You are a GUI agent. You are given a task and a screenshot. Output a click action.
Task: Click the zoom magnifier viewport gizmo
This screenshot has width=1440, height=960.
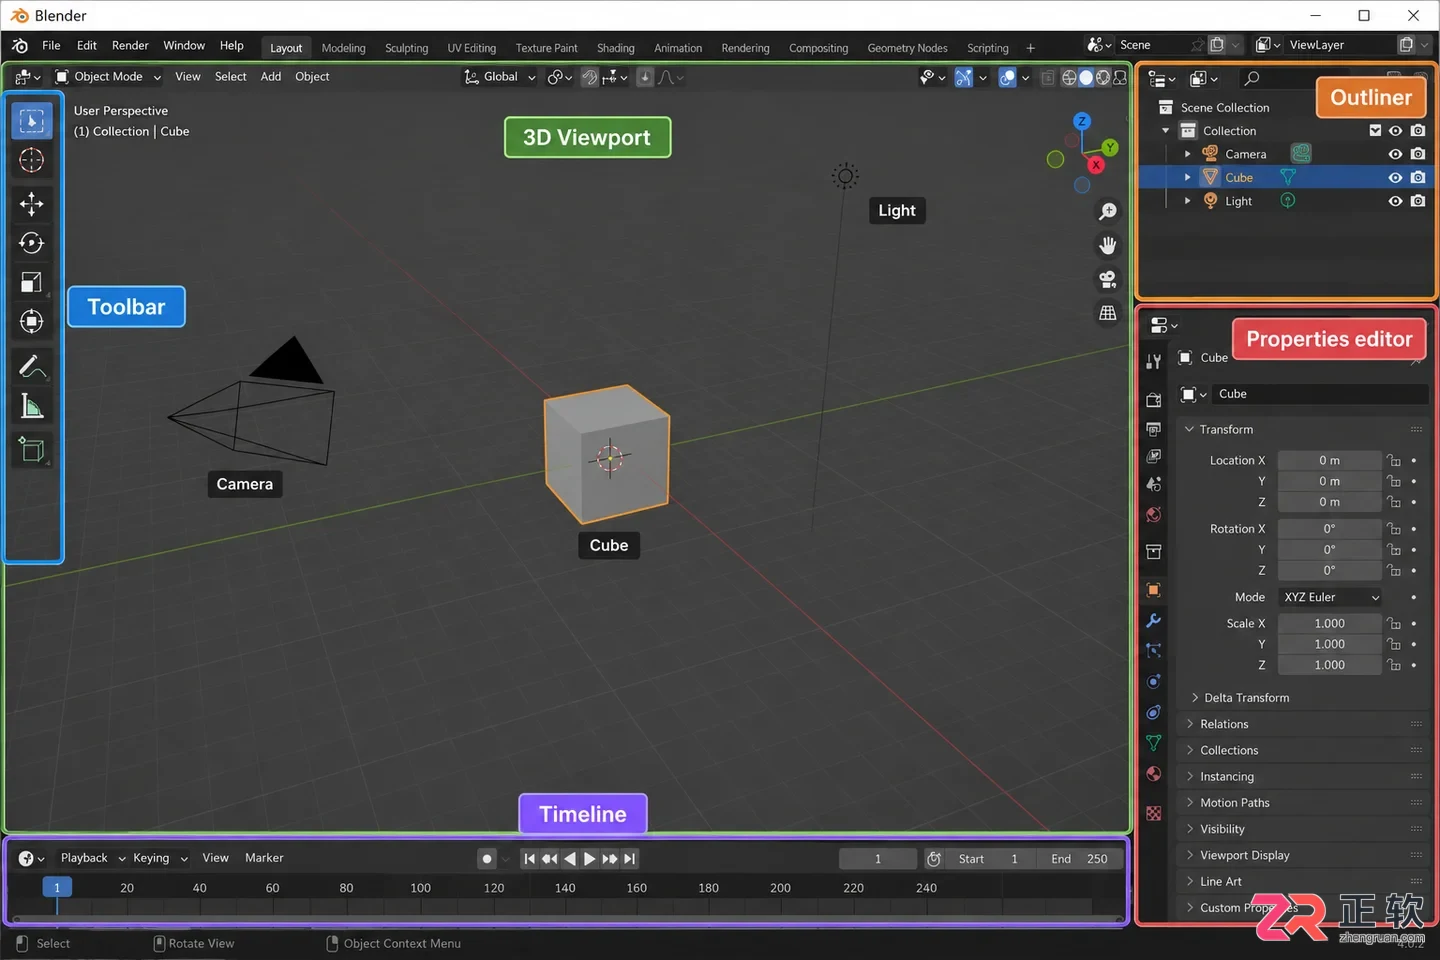[1108, 212]
